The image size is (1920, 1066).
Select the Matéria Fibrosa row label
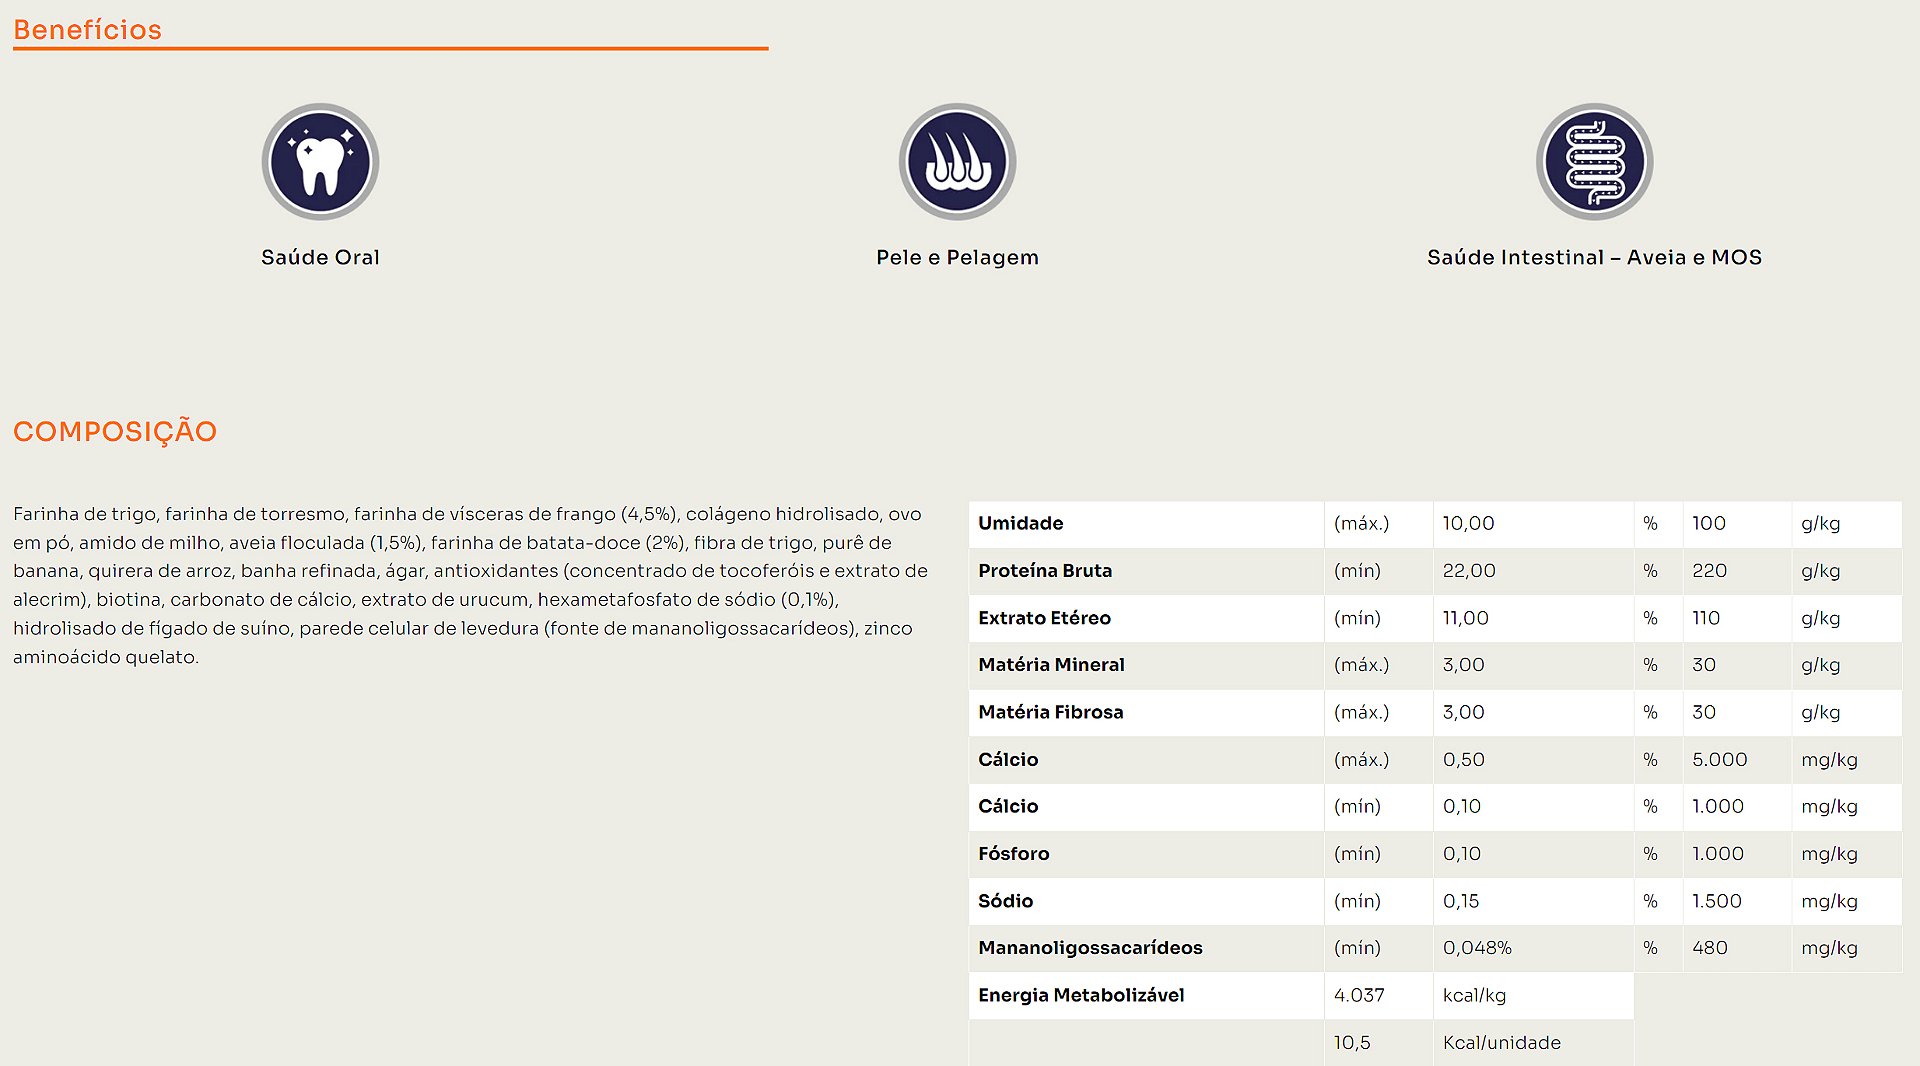click(1050, 712)
